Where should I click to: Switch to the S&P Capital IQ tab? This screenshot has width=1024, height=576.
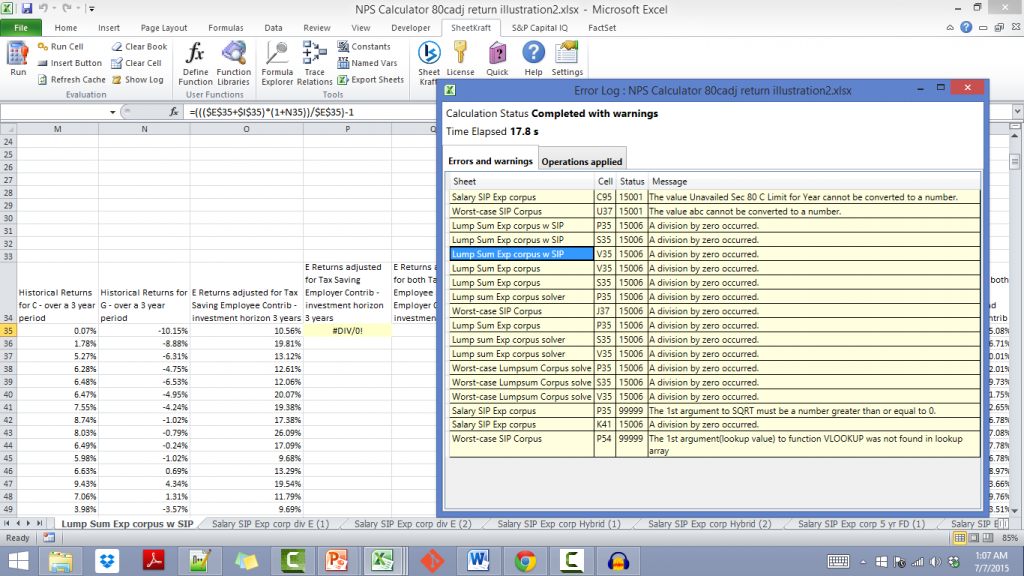[x=539, y=27]
